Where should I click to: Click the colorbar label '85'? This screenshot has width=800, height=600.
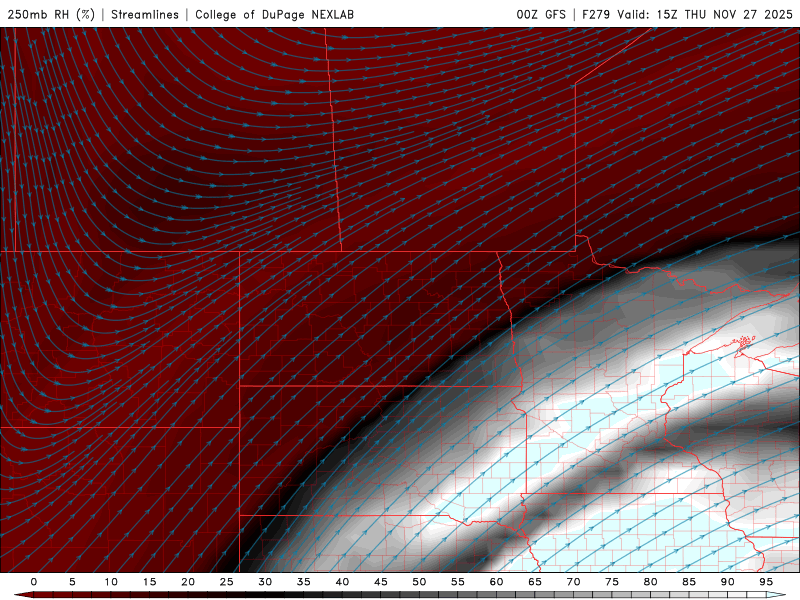tap(689, 582)
